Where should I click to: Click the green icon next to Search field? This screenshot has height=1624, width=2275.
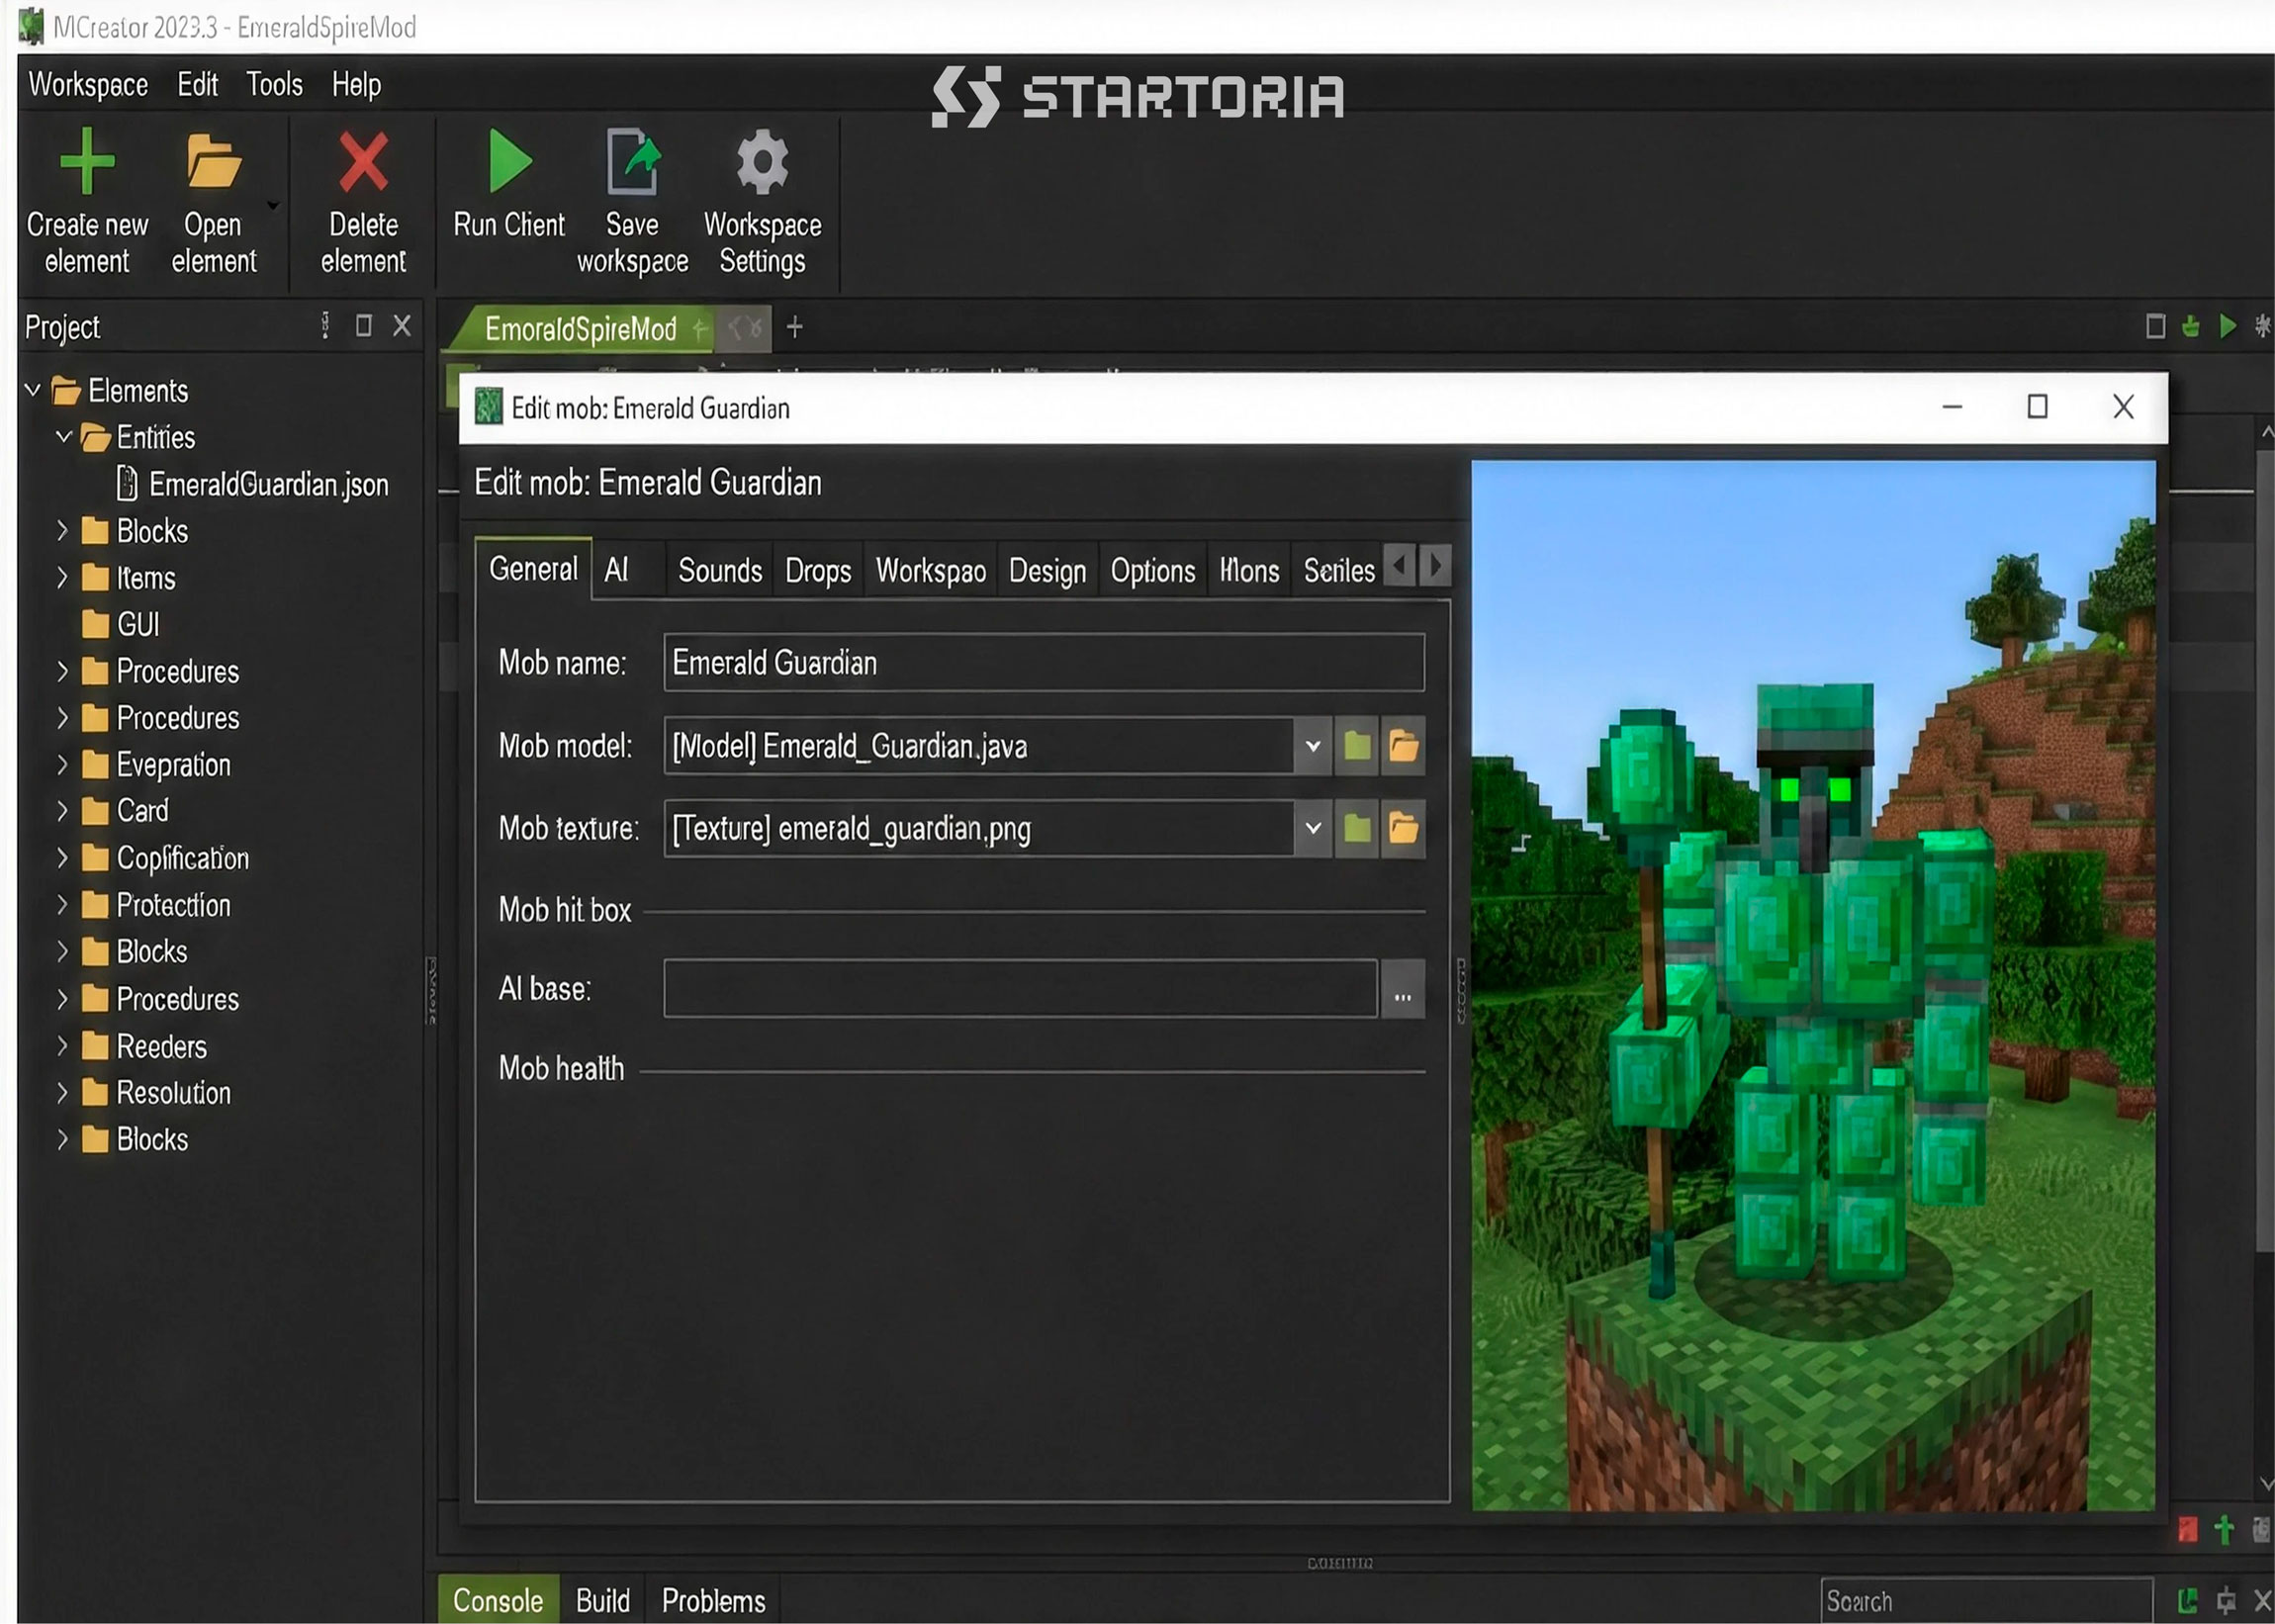coord(2187,1601)
